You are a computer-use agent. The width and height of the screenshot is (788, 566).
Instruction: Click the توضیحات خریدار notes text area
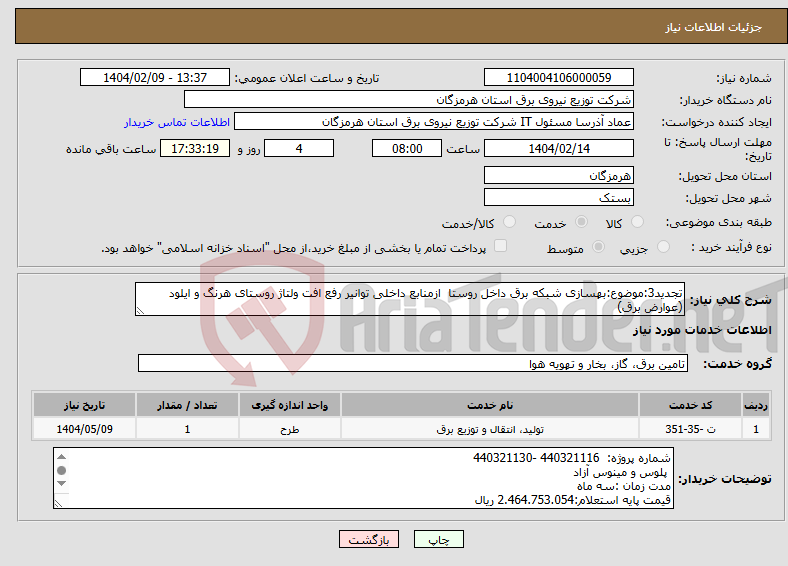click(x=363, y=478)
